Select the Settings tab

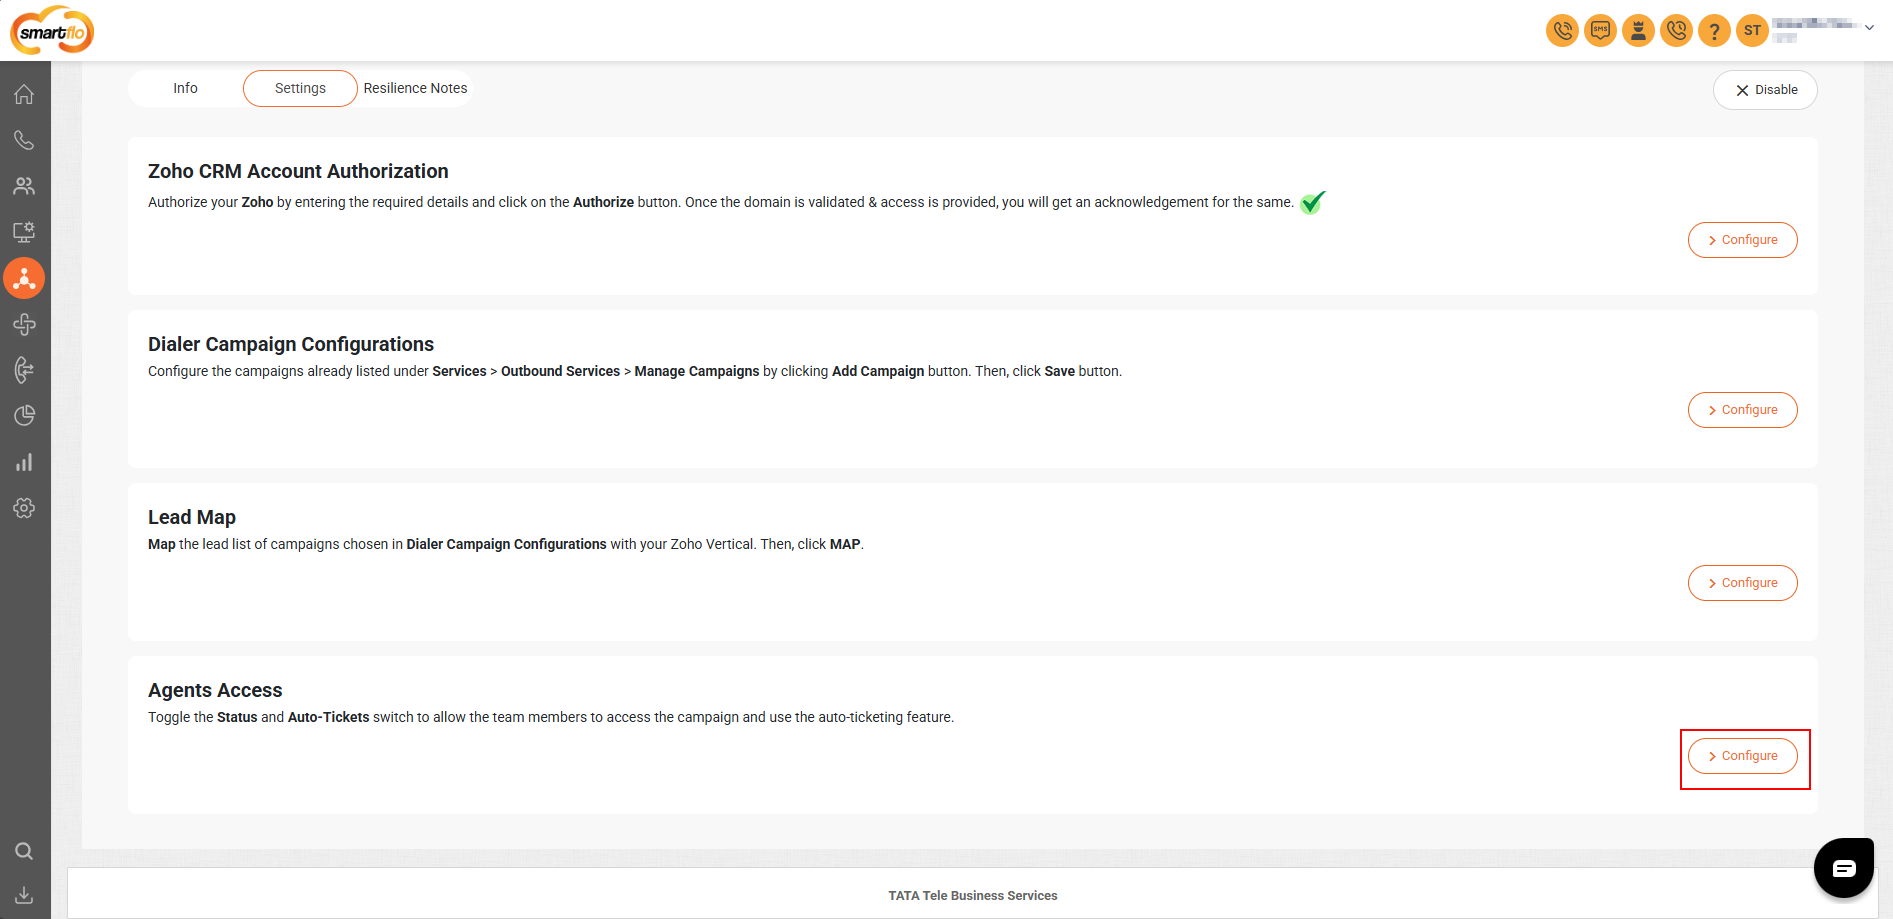(300, 88)
